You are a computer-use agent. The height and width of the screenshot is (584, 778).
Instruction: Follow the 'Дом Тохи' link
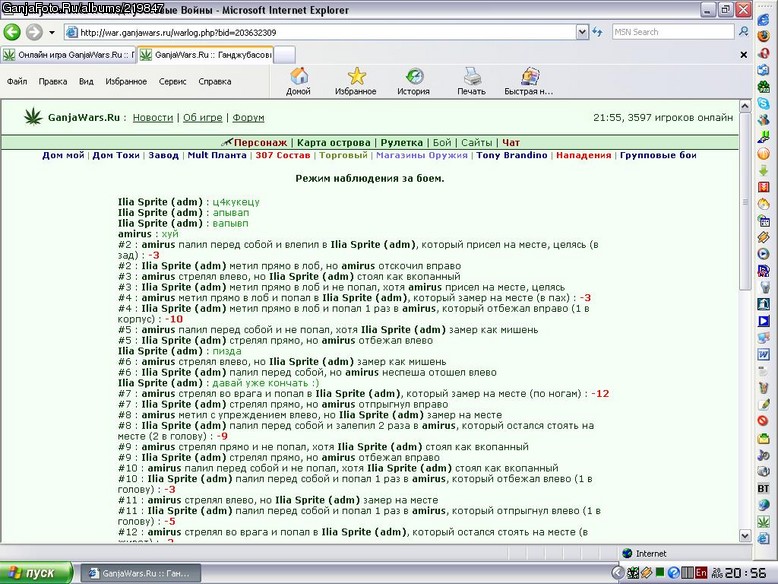click(116, 155)
